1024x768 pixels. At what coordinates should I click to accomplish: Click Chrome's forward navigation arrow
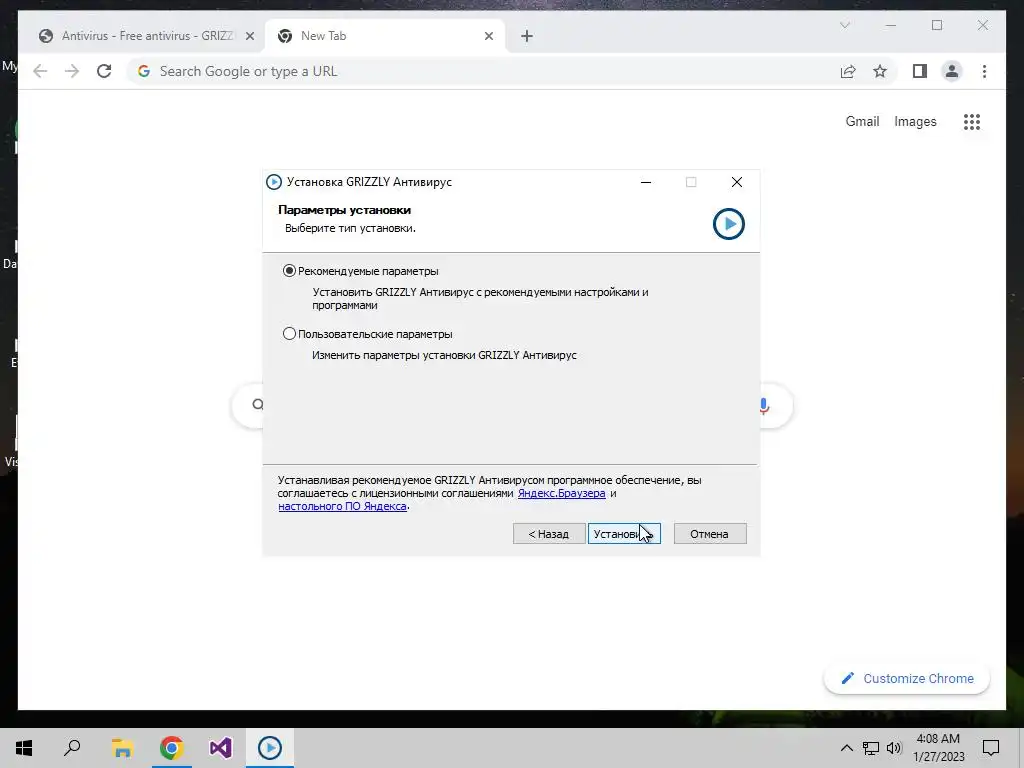pyautogui.click(x=72, y=71)
